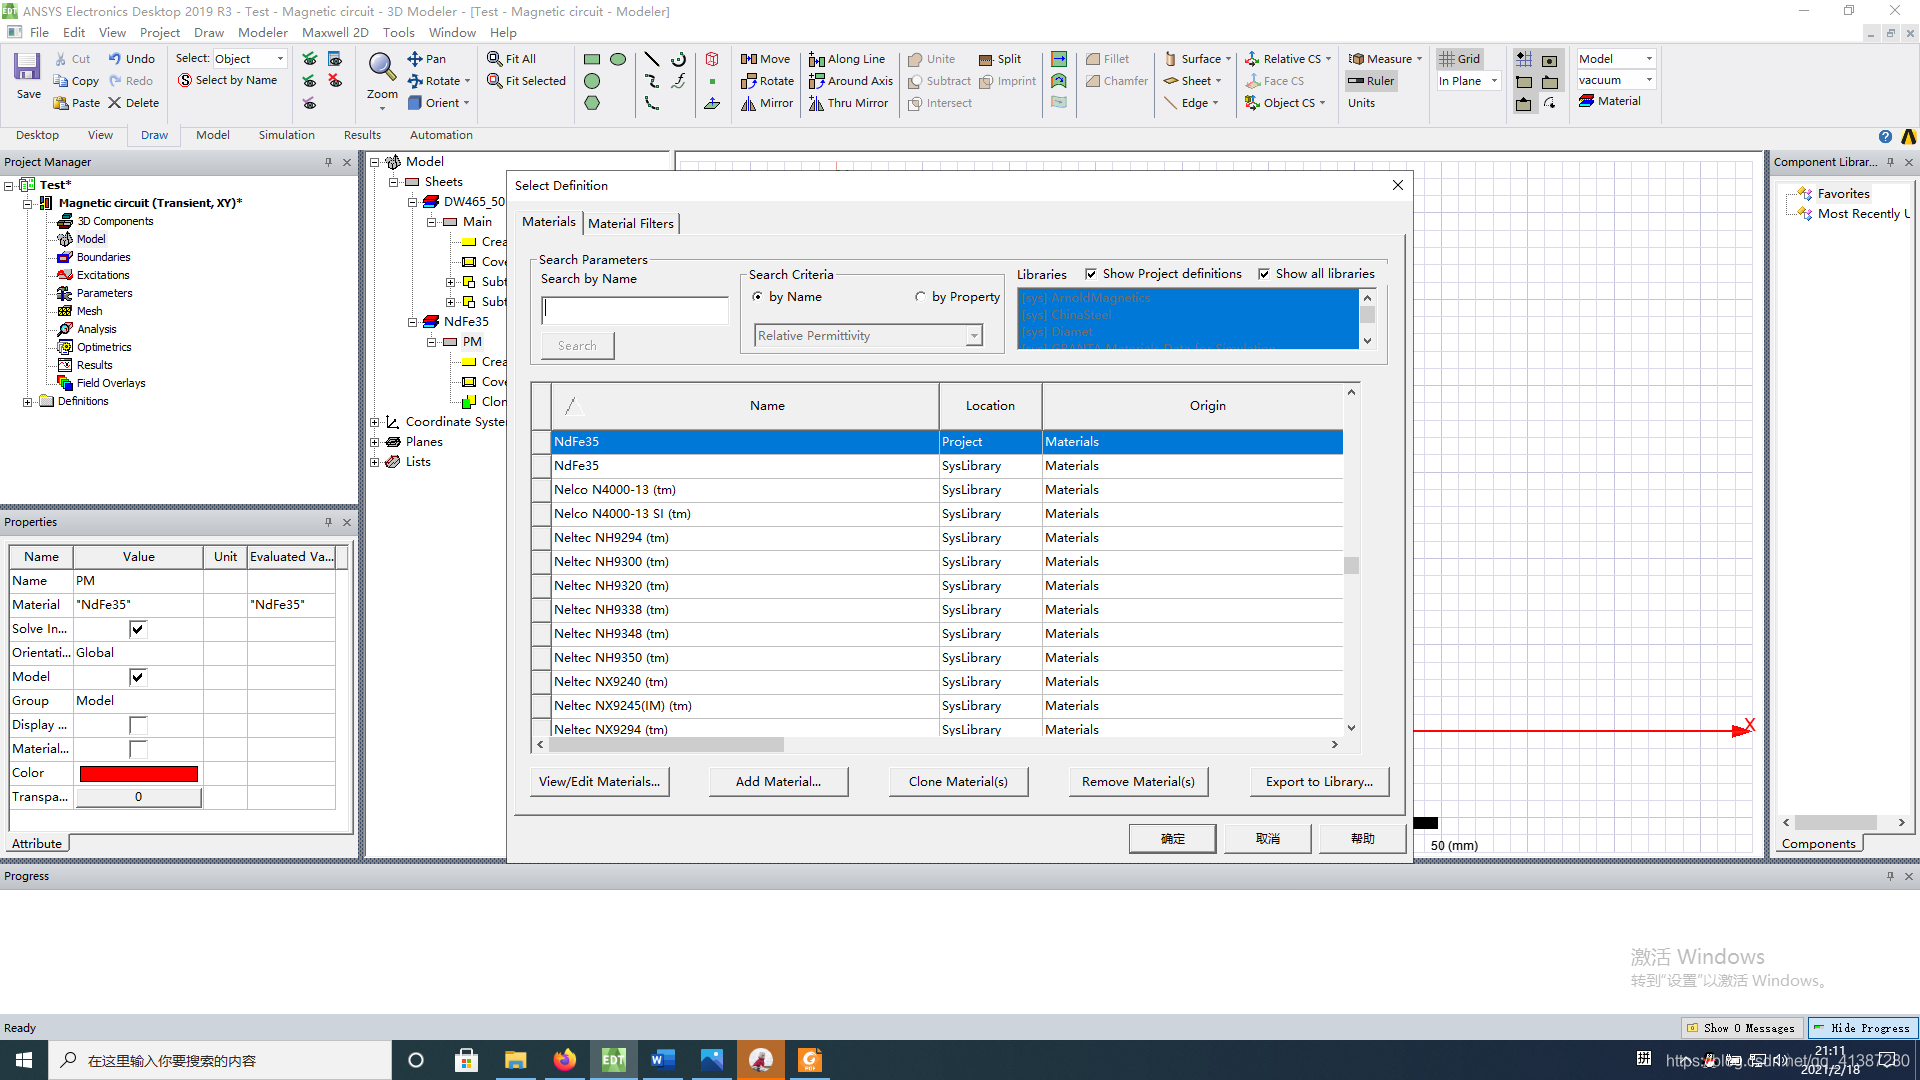Click the Mirror tool icon
The height and width of the screenshot is (1080, 1920).
[748, 103]
